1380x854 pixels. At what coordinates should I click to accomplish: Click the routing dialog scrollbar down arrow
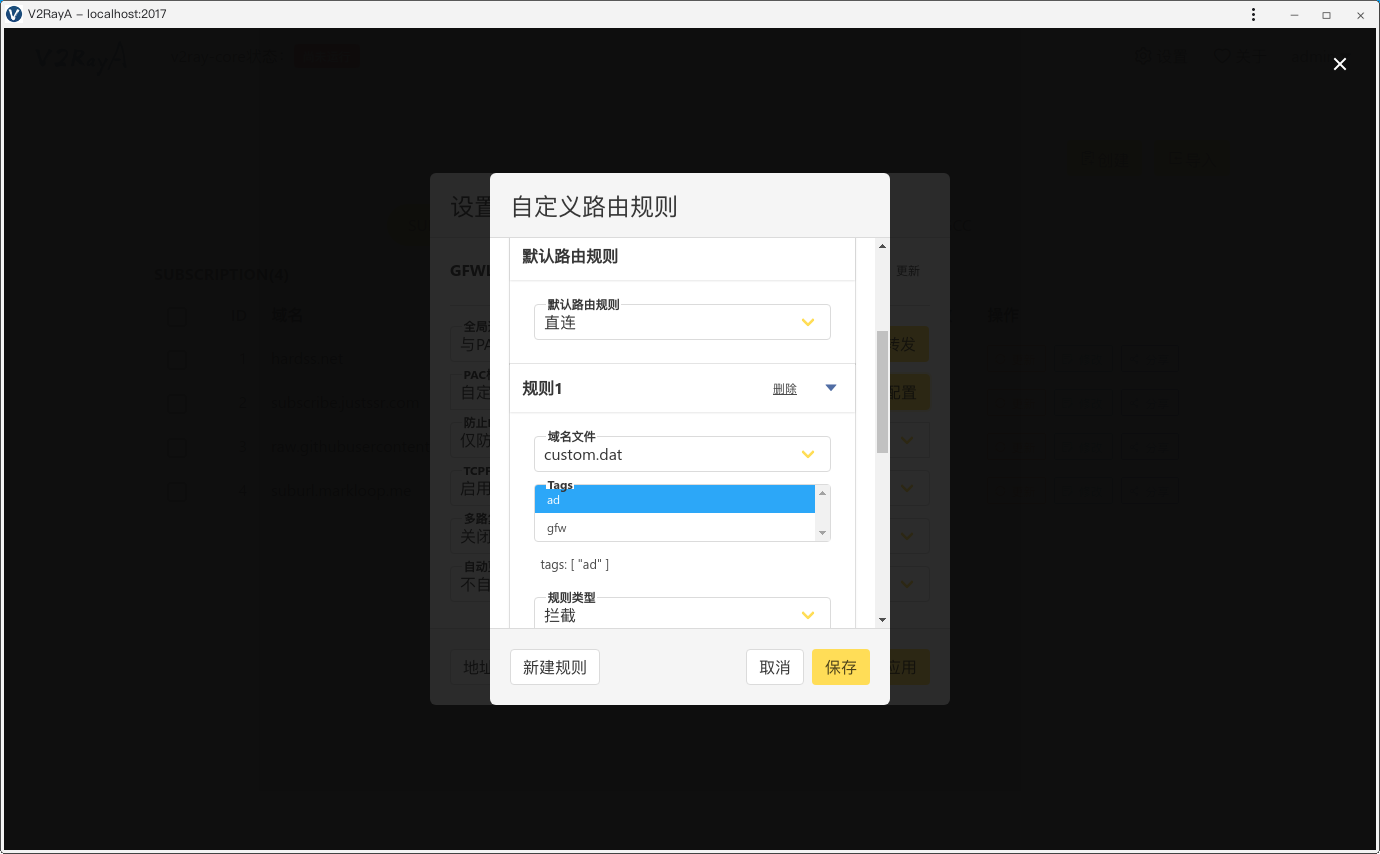point(882,620)
